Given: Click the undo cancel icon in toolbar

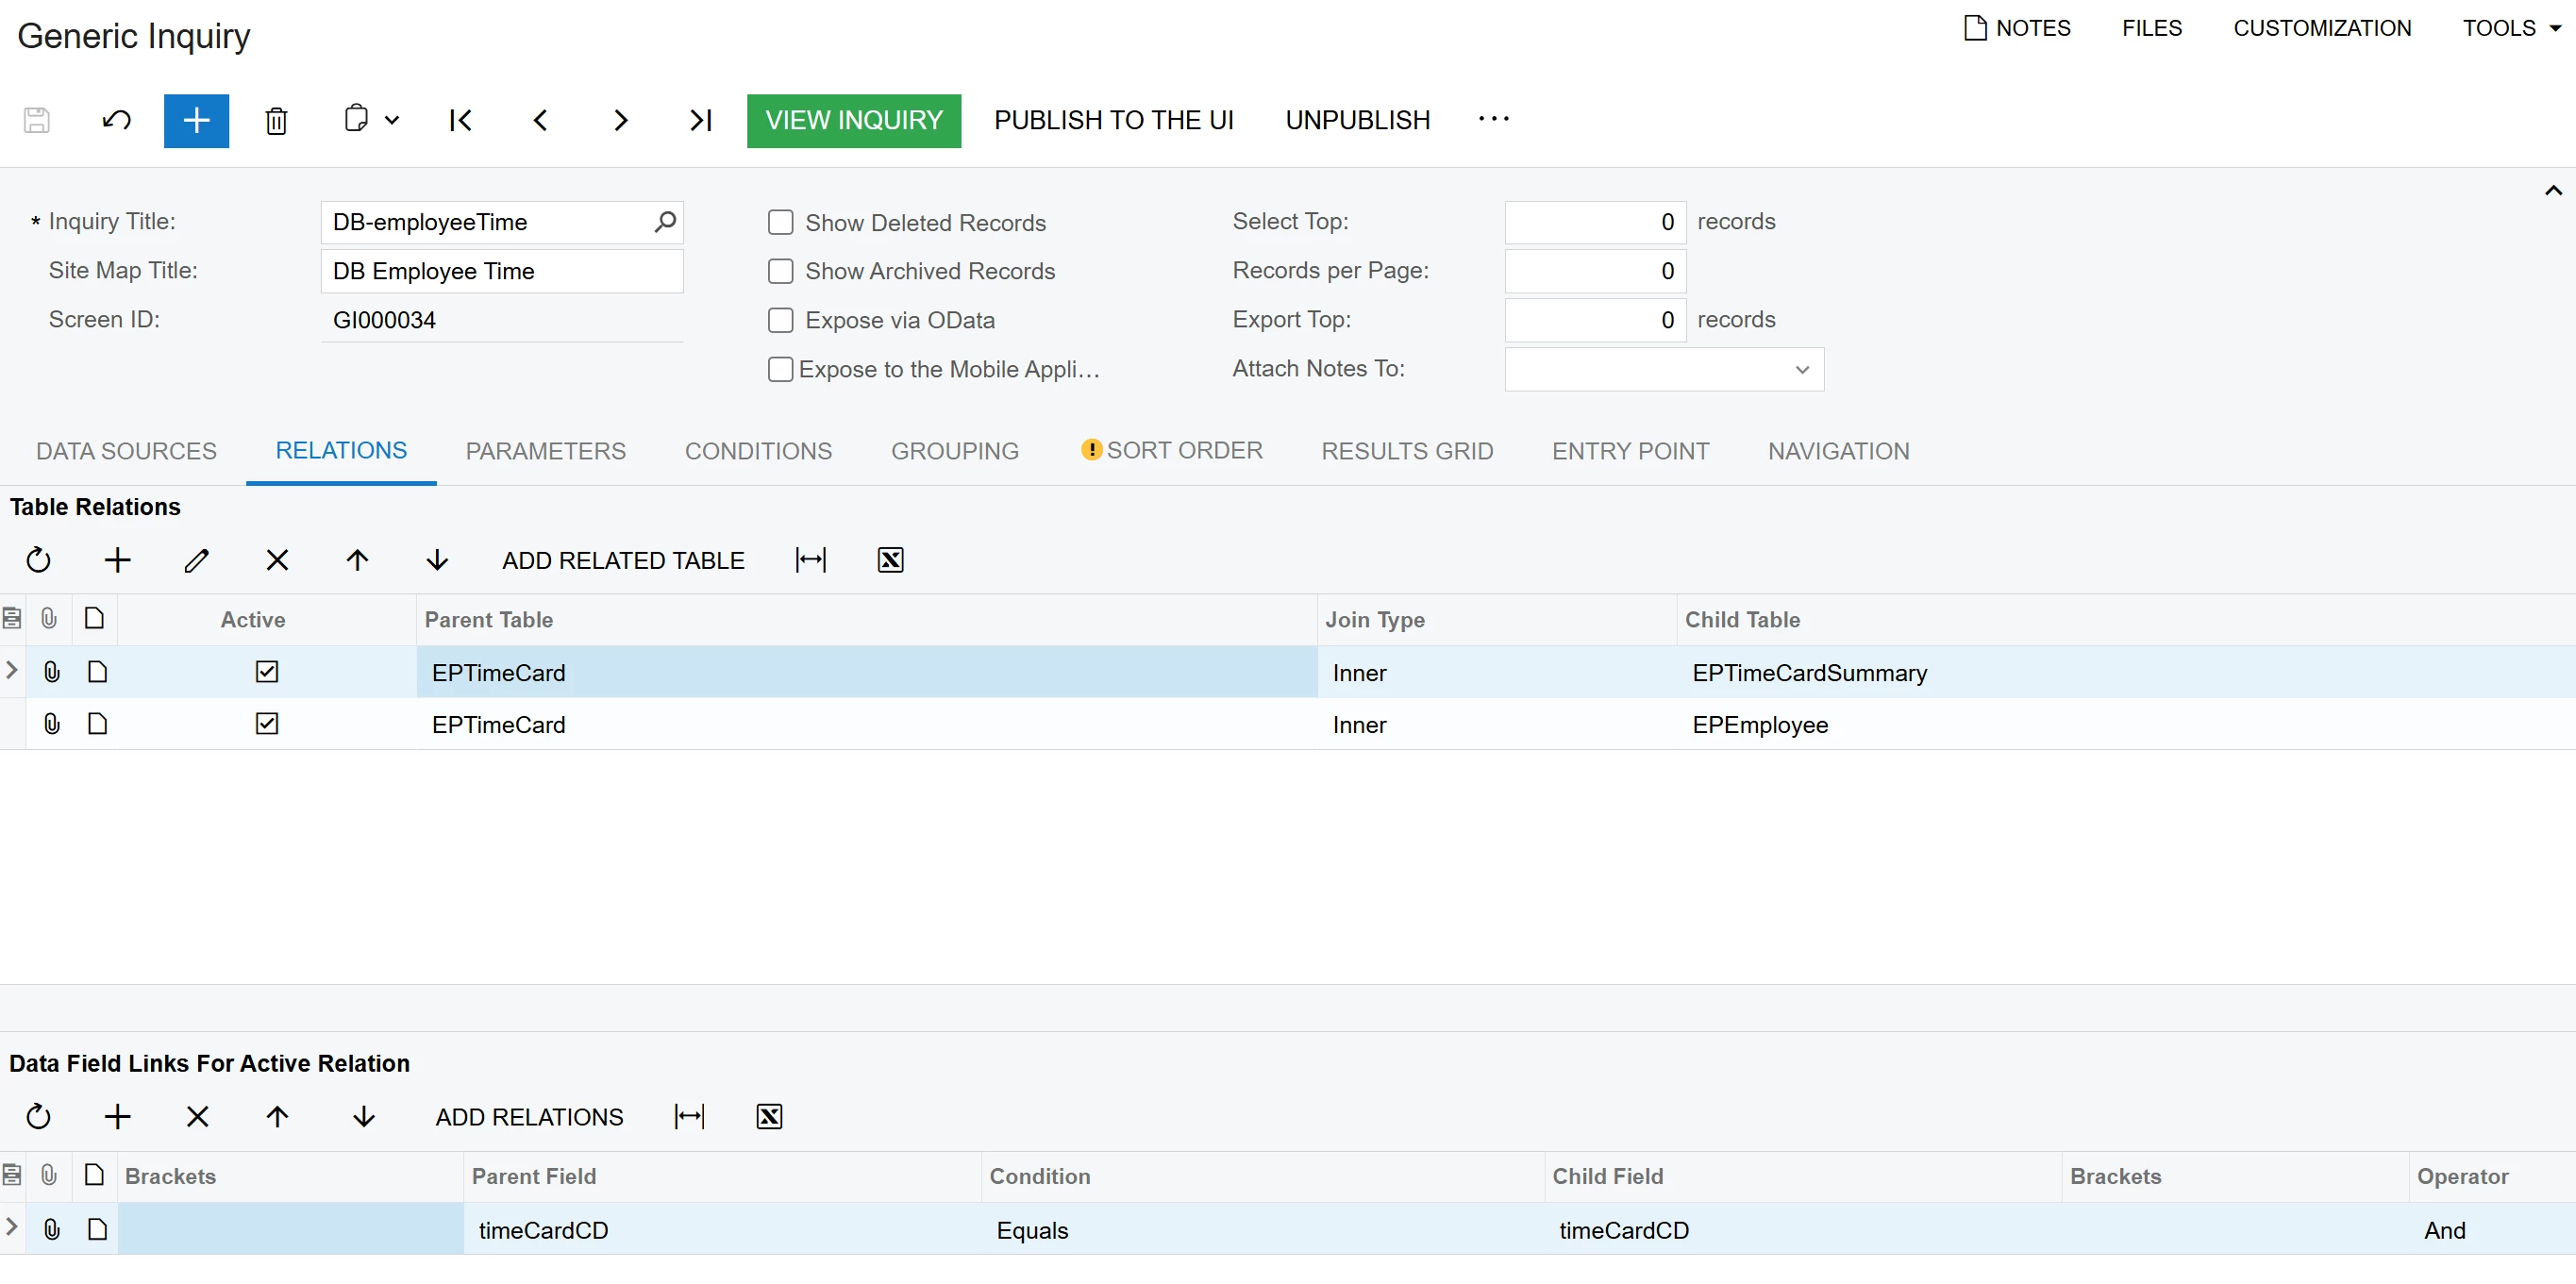Looking at the screenshot, I should 116,121.
